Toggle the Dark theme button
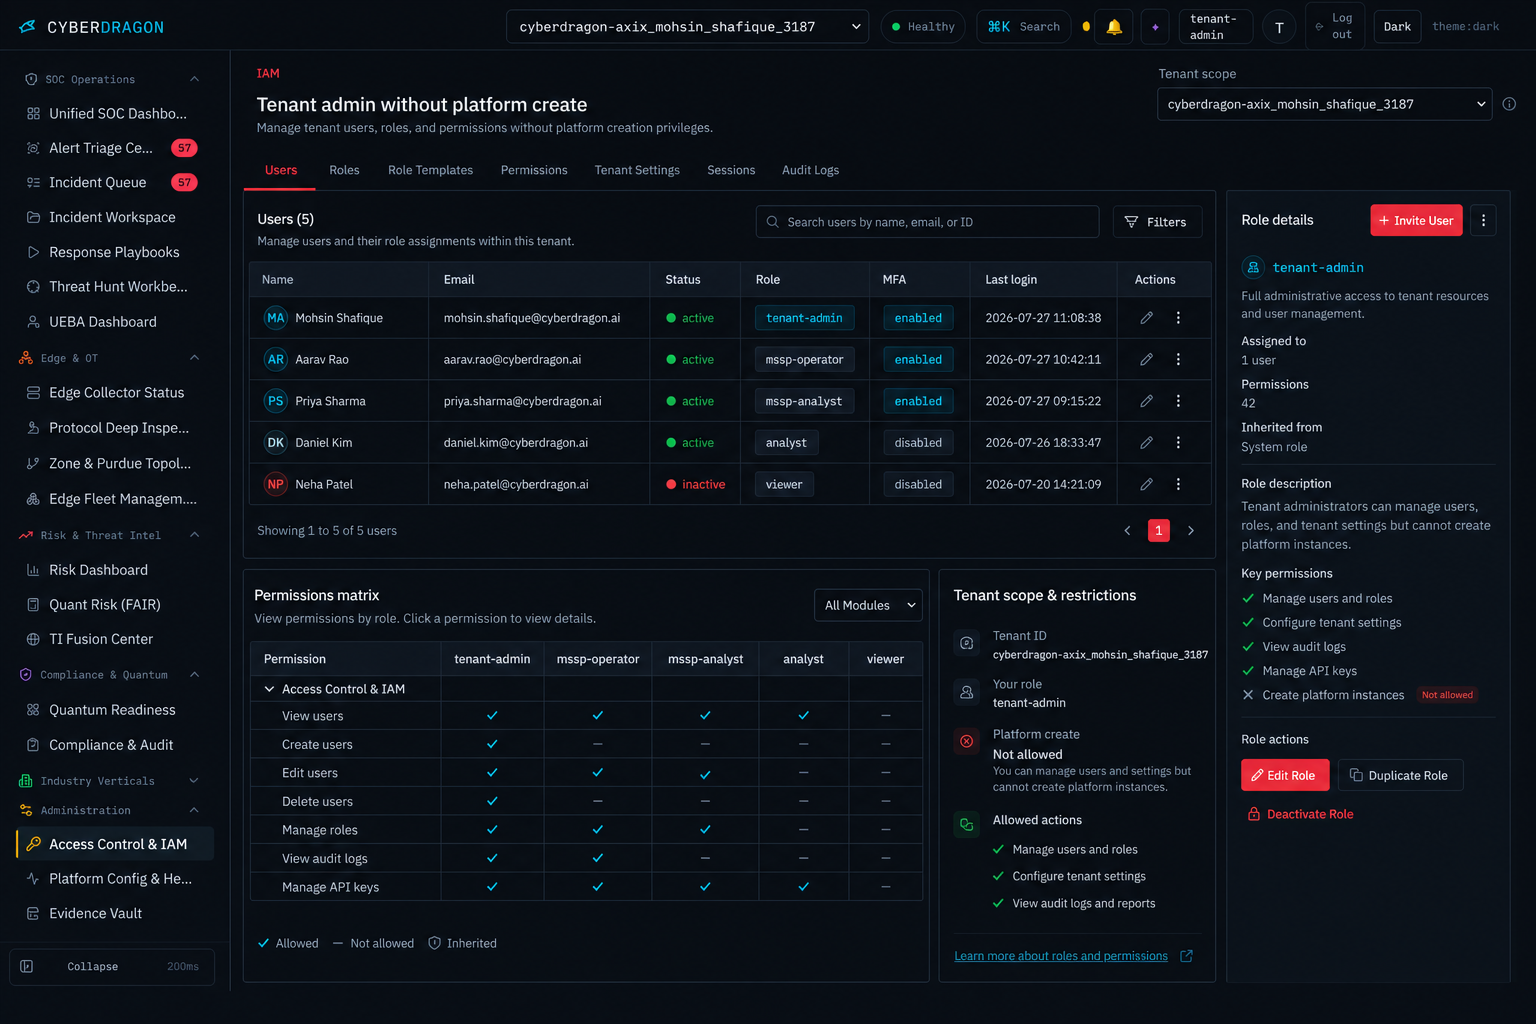Screen dimensions: 1536x1024 [1397, 27]
